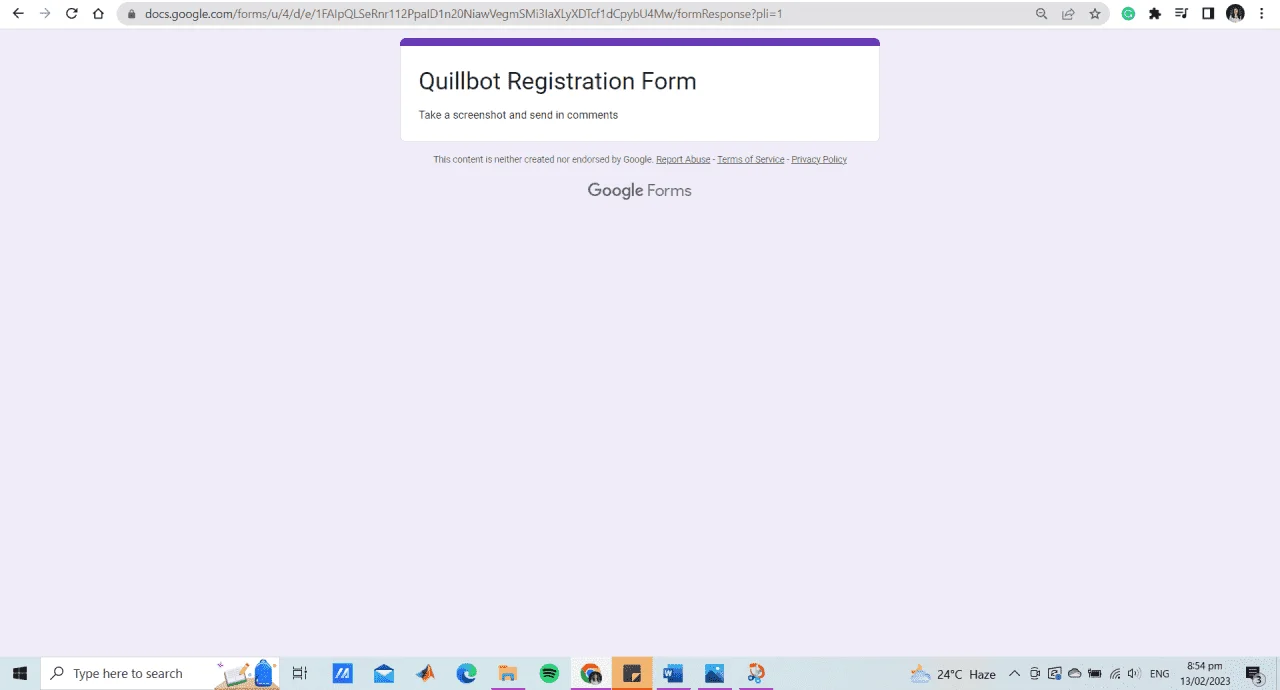Screen dimensions: 1280x690
Task: Open the Snipping Tool in the taskbar
Action: click(x=756, y=673)
